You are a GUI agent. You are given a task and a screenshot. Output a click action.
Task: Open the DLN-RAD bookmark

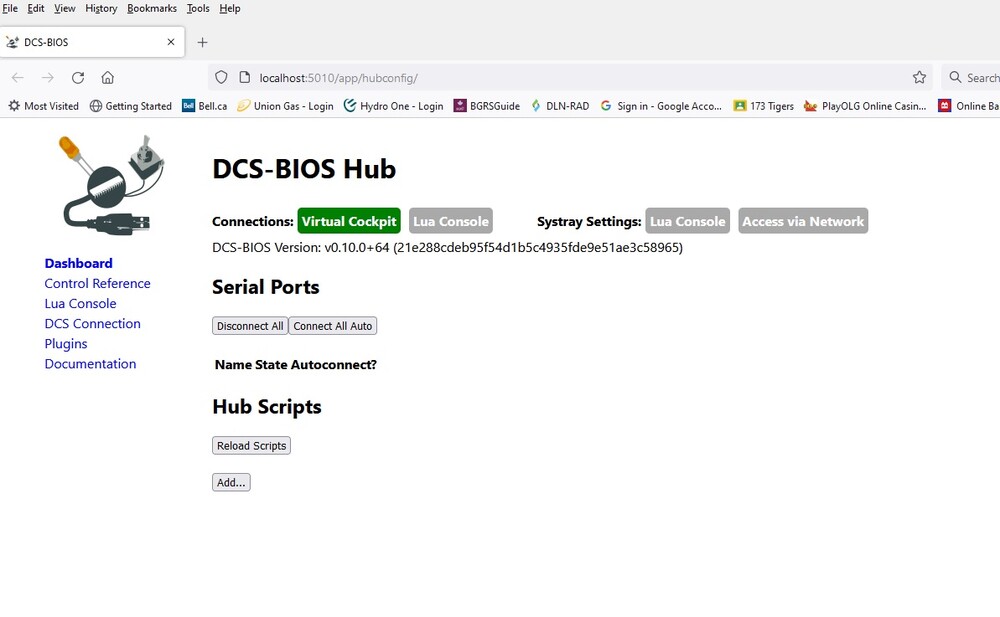560,105
